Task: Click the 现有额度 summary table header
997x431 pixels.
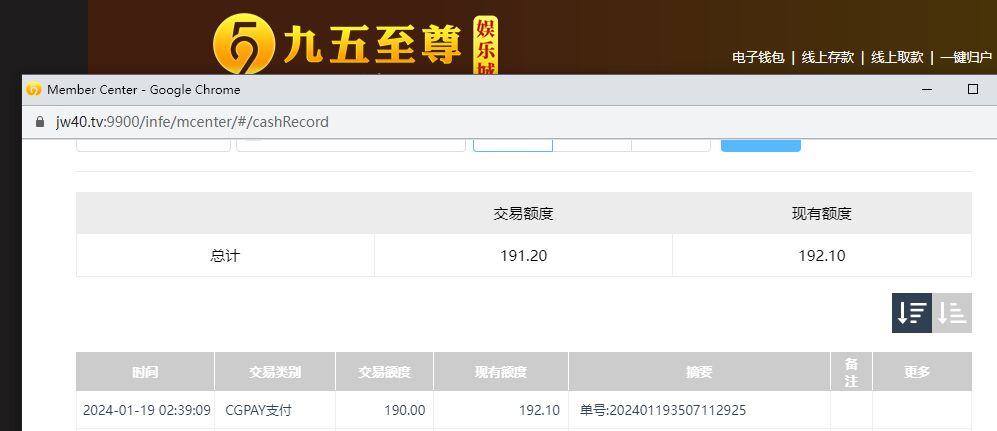Action: pos(822,214)
